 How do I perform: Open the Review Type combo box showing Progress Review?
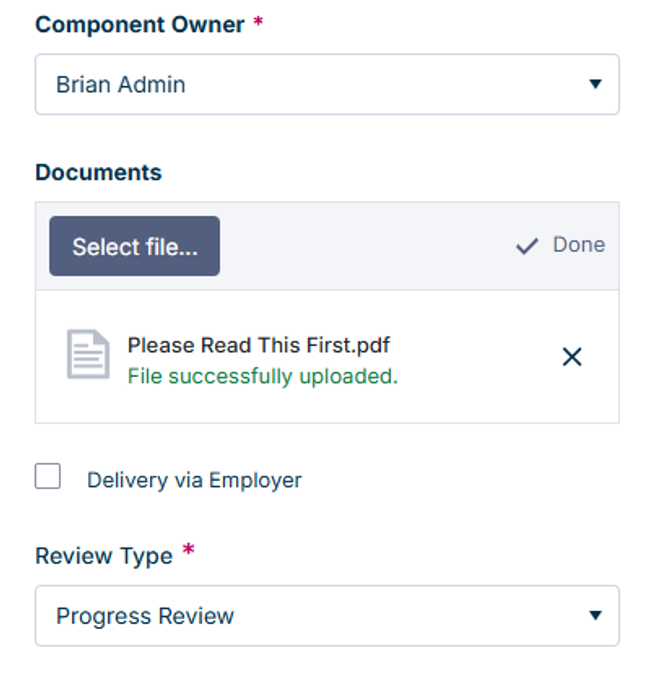click(327, 616)
